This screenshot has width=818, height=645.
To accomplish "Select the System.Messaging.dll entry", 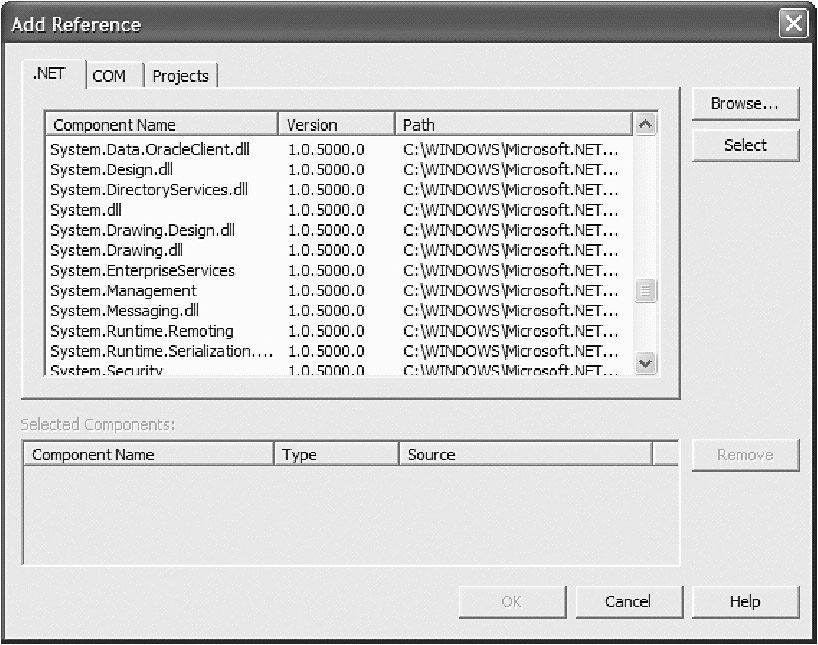I will click(125, 311).
